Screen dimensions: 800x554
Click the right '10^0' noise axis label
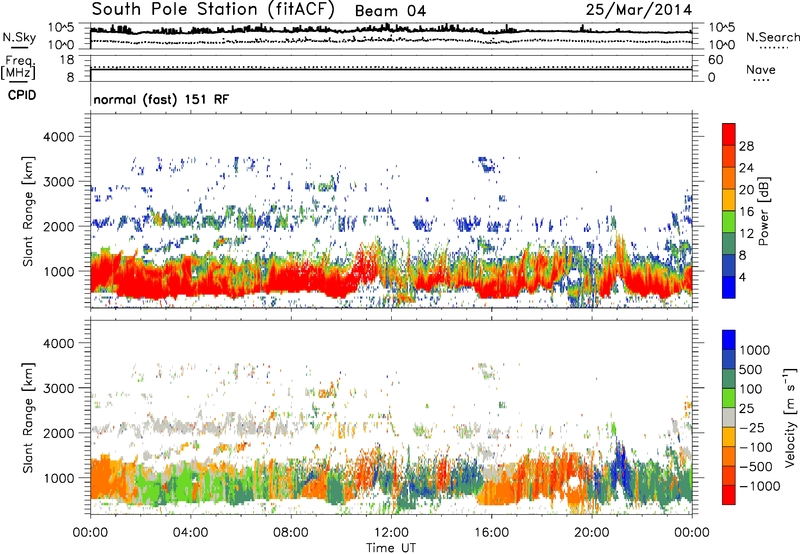[722, 45]
